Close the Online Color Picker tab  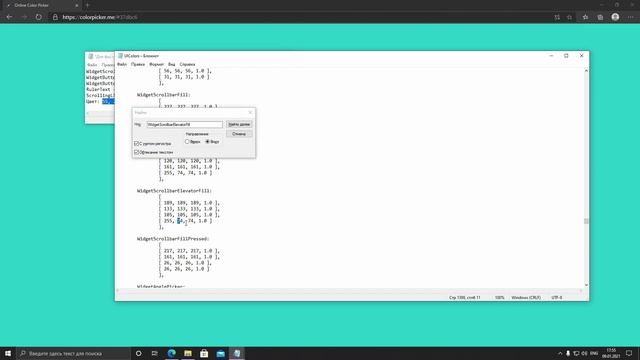click(x=76, y=5)
